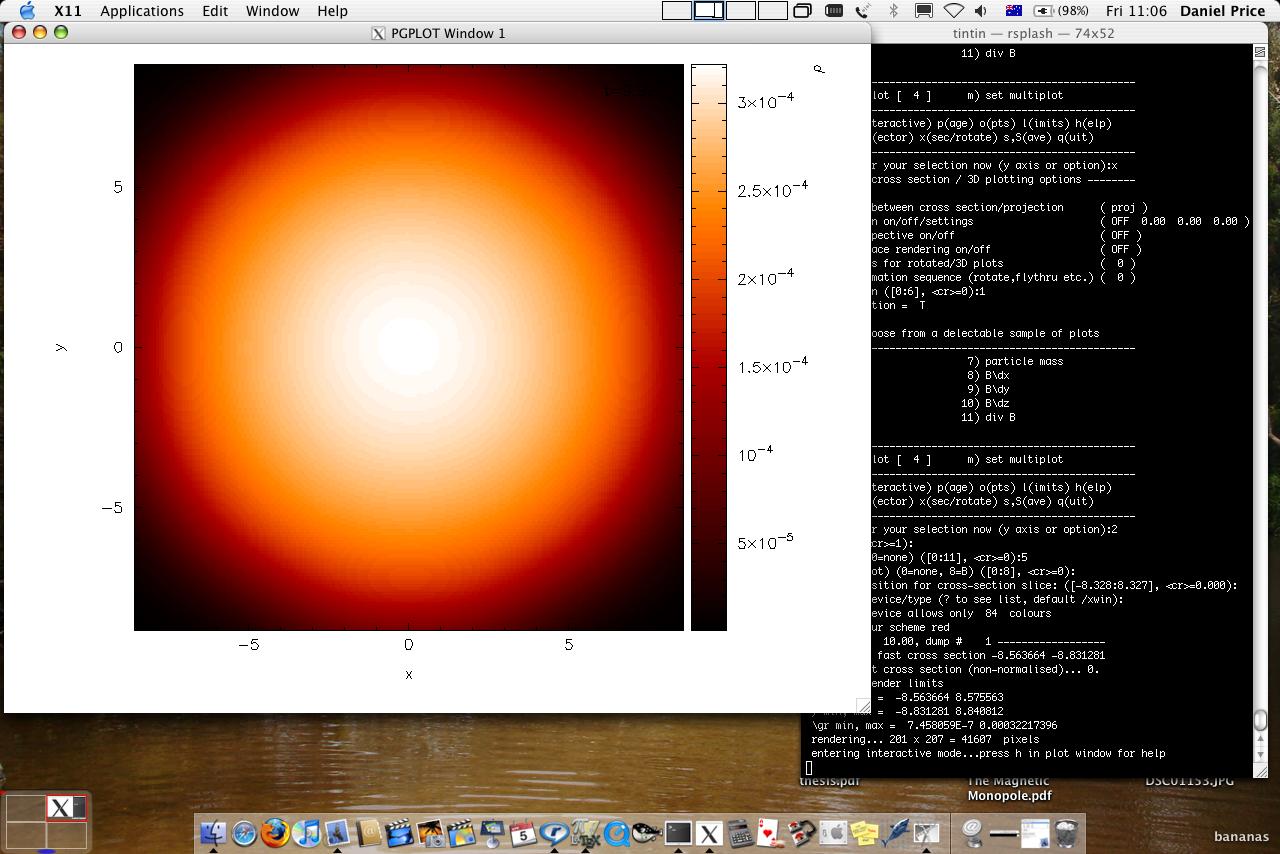The width and height of the screenshot is (1280, 854).
Task: Open the Window menu
Action: 272,11
